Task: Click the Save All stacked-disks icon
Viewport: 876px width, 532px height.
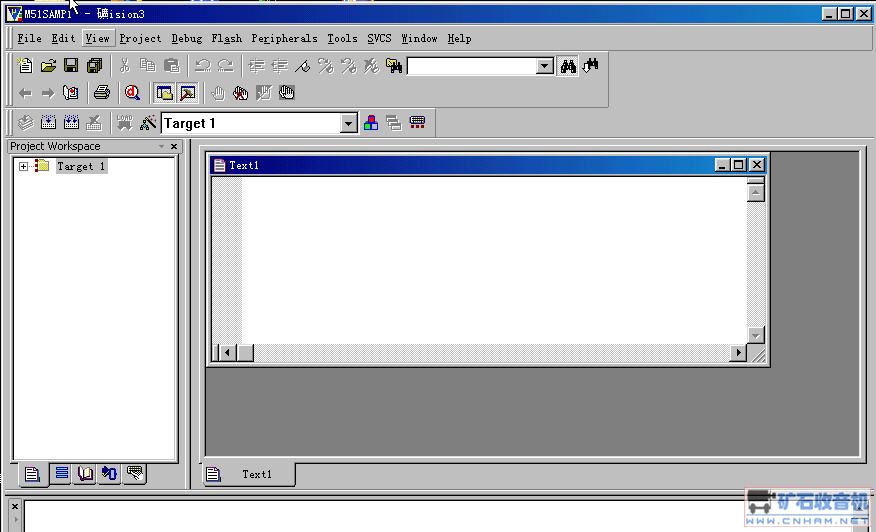Action: (94, 65)
